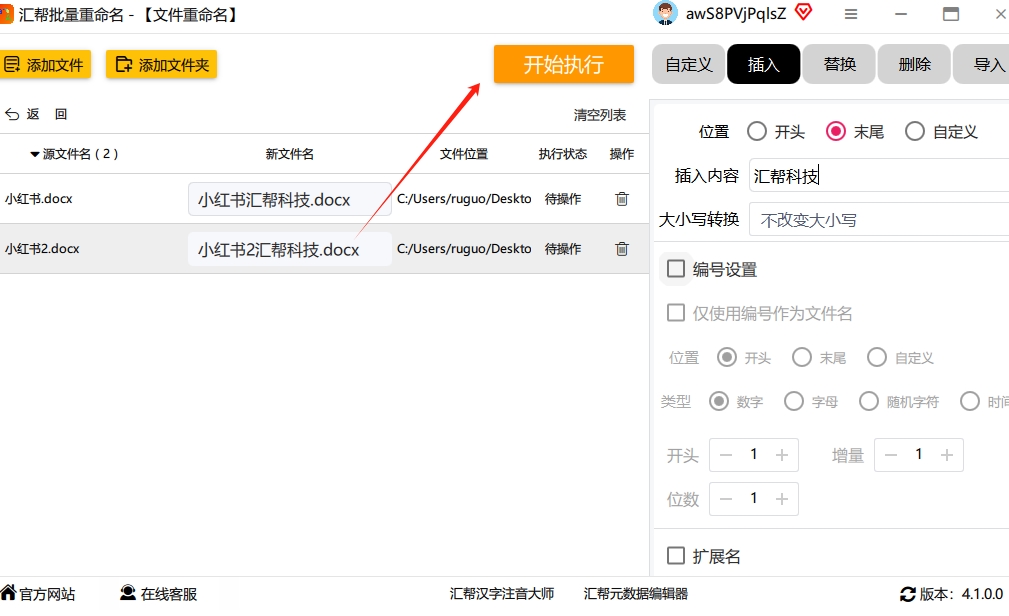Increase the 增量 value with plus
The width and height of the screenshot is (1009, 616).
[x=947, y=455]
